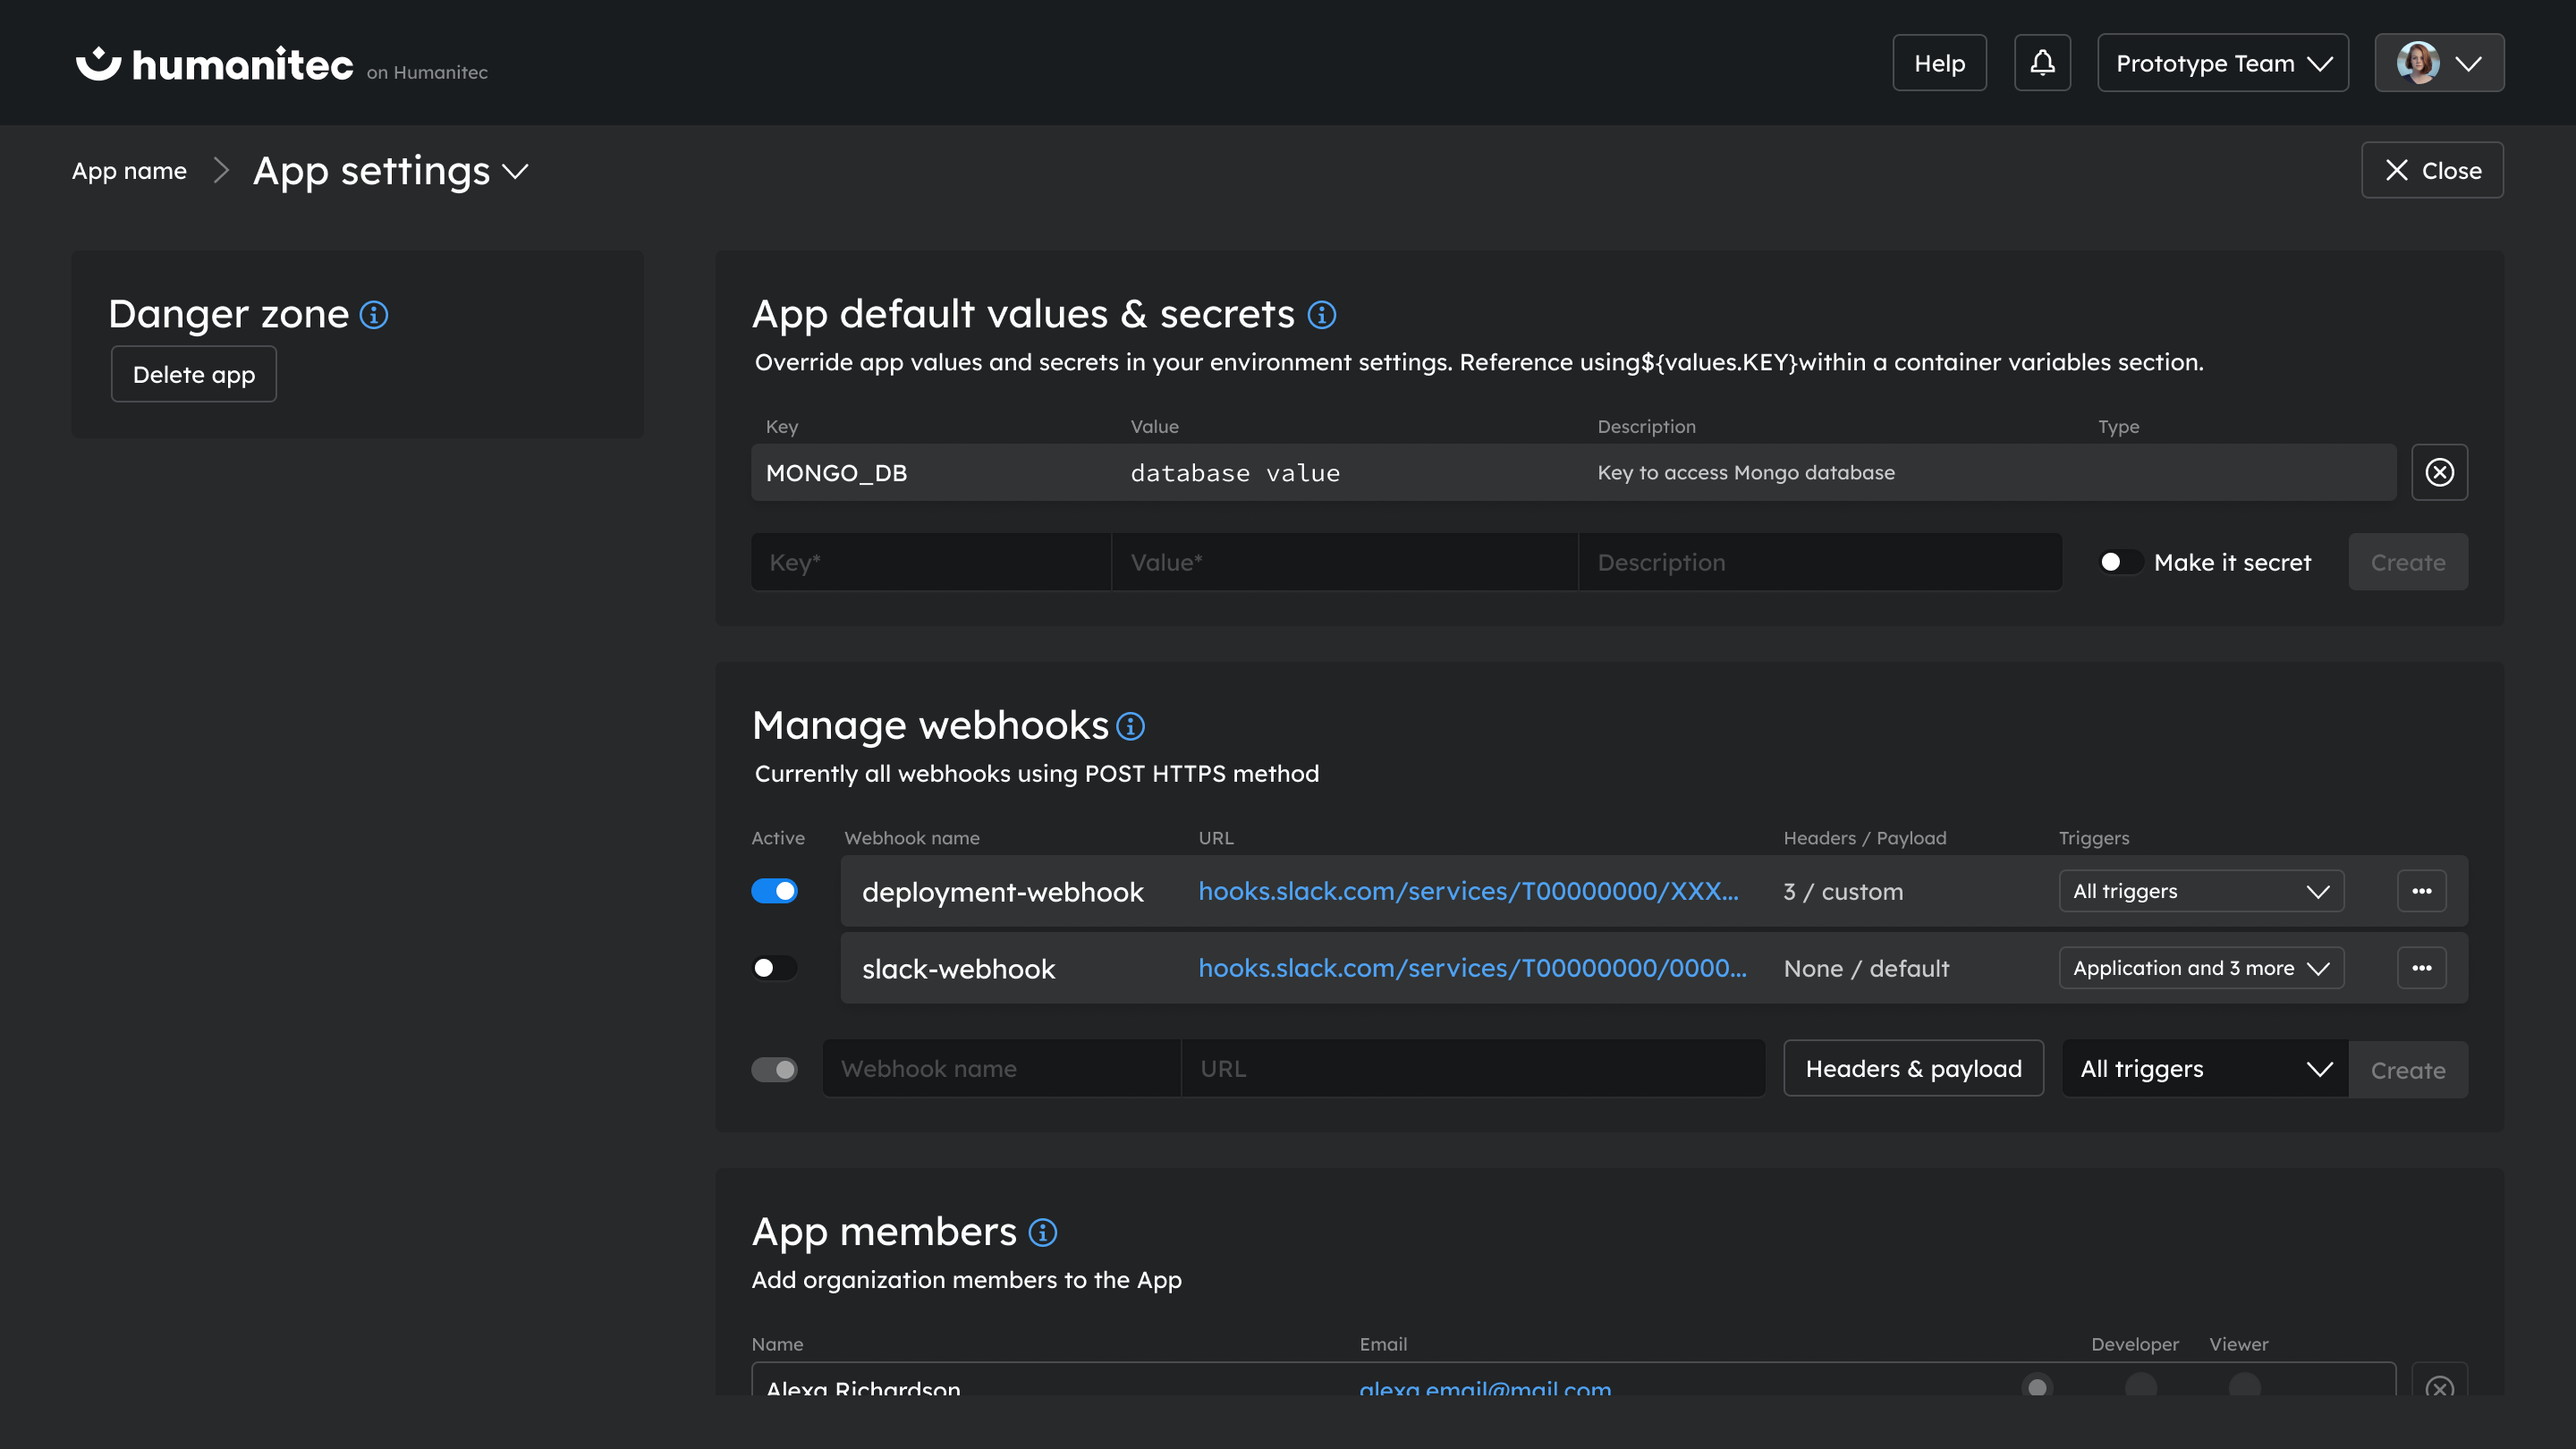
Task: Open the notifications bell
Action: click(2042, 62)
